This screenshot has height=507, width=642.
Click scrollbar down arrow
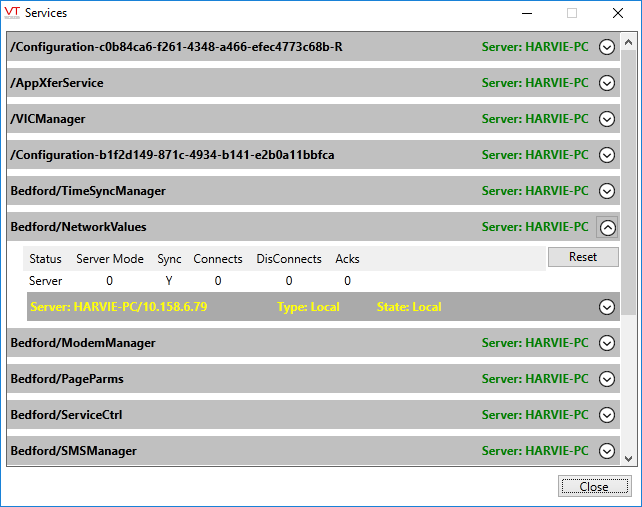click(x=629, y=458)
